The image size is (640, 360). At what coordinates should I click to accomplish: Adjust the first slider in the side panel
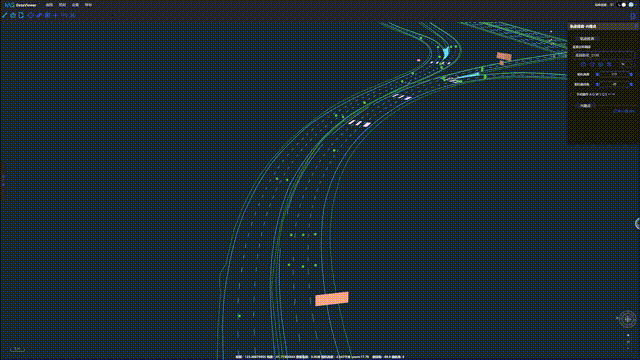pos(614,75)
